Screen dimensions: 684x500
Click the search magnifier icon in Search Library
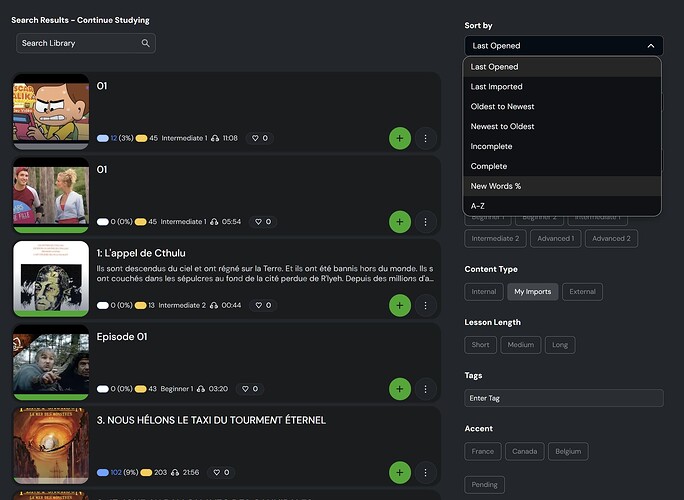pos(146,43)
